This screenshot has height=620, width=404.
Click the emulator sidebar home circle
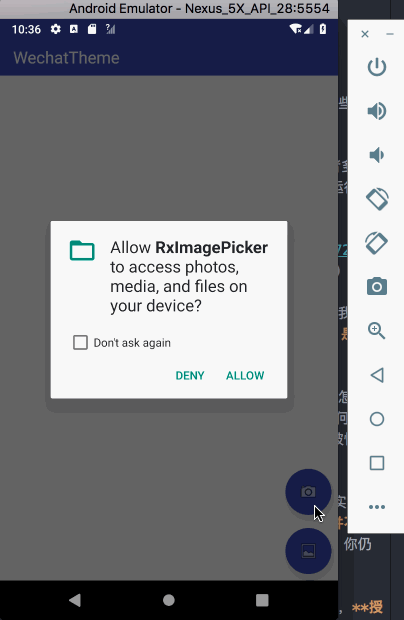pos(377,419)
